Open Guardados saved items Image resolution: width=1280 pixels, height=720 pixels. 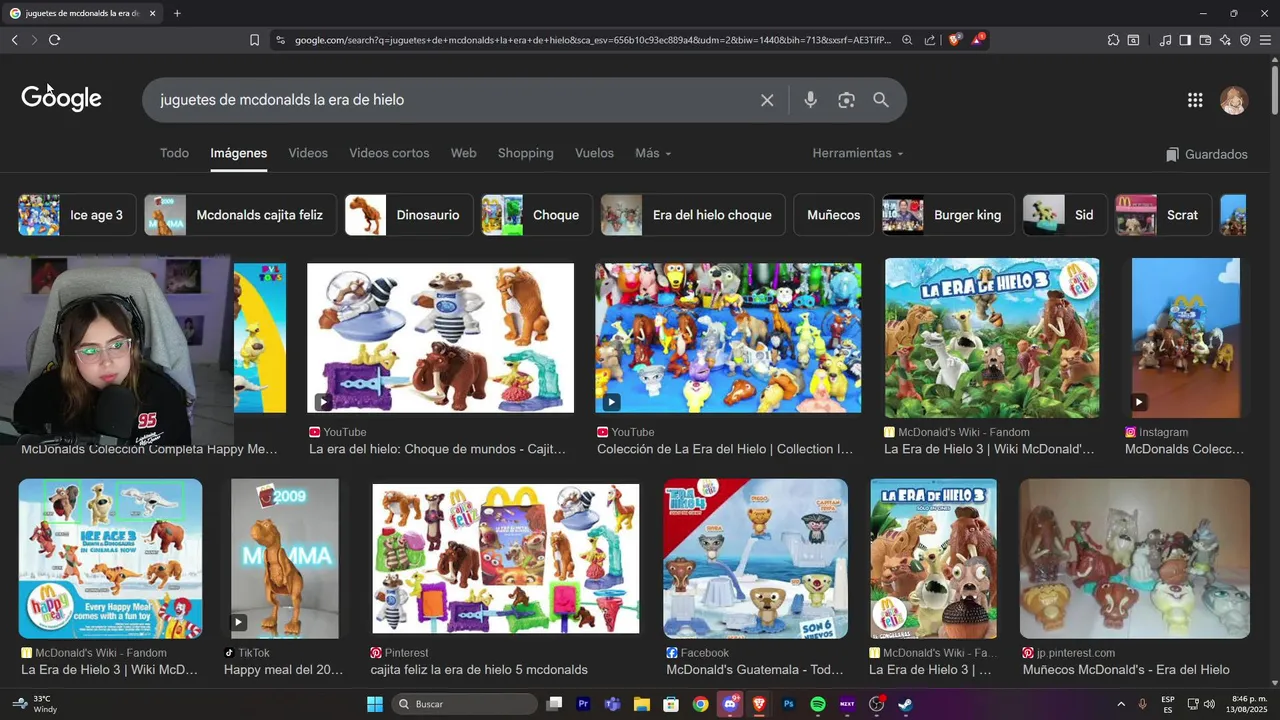1206,154
